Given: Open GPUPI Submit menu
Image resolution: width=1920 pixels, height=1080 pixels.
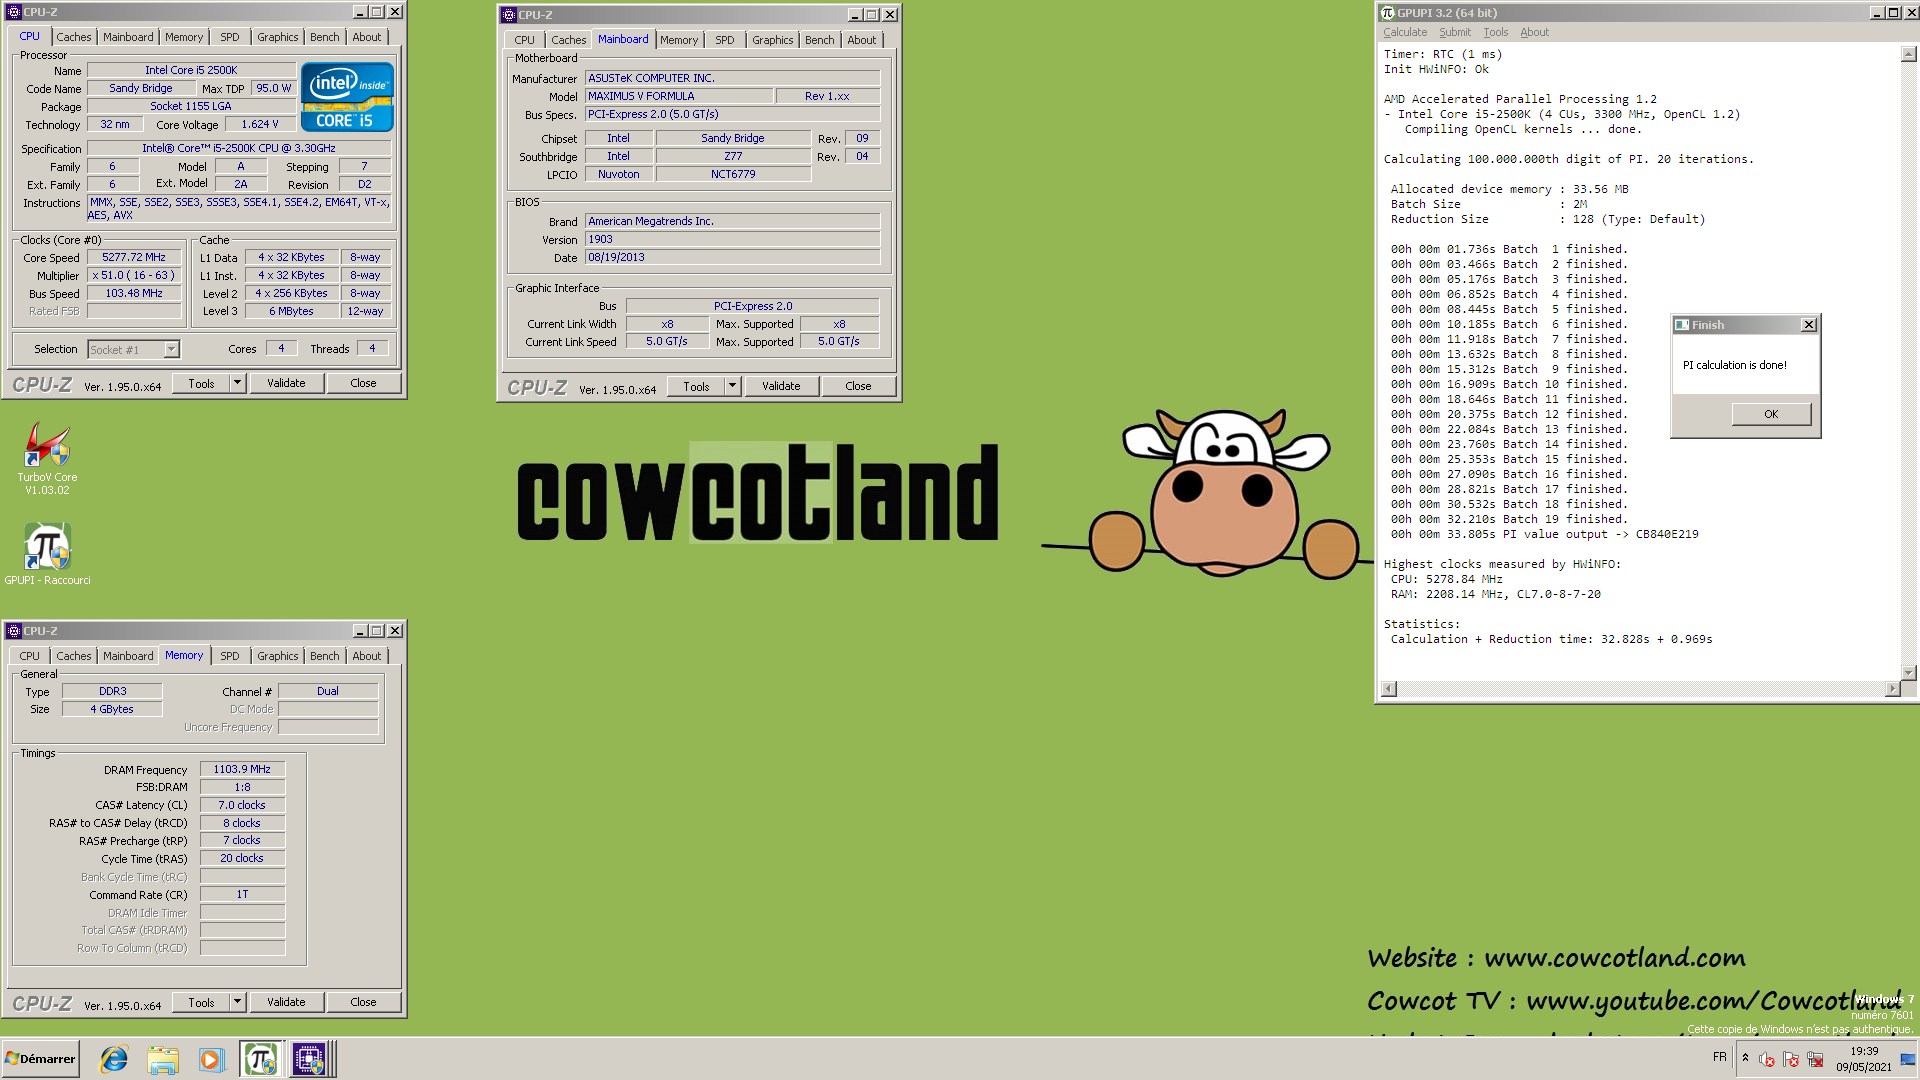Looking at the screenshot, I should point(1455,32).
